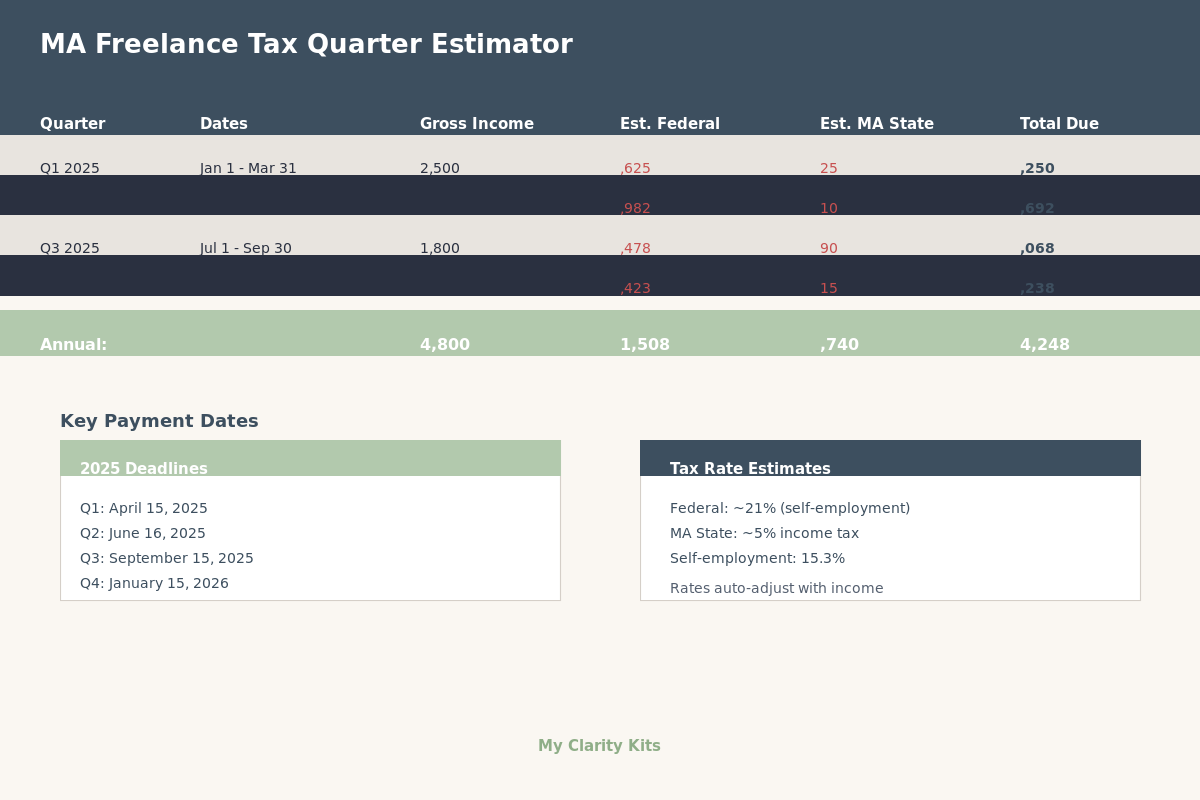Screen dimensions: 1200x800
Task: Edit the 1,800 gross income cell
Action: coord(439,248)
